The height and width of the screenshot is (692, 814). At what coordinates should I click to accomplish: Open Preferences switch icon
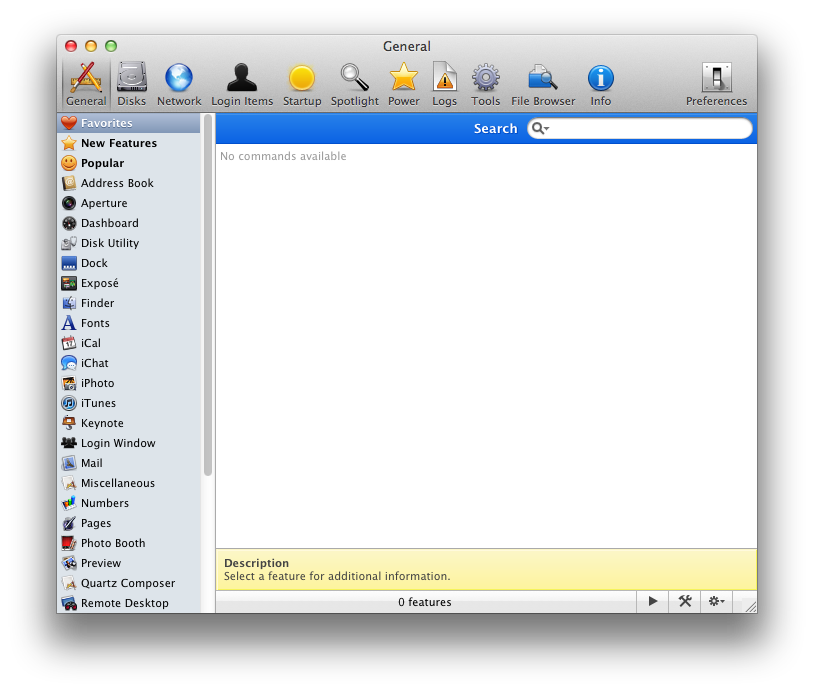tap(716, 84)
